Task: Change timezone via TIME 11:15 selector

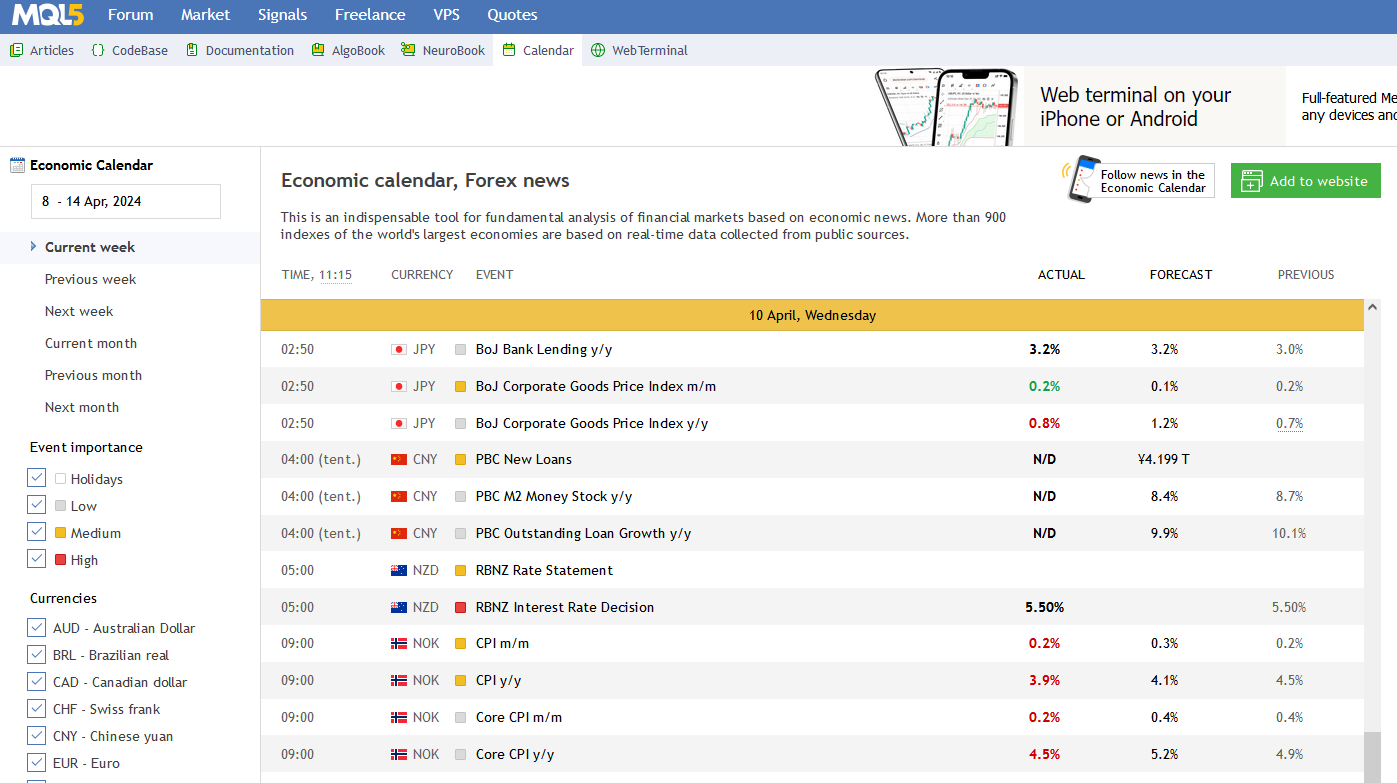Action: point(335,275)
